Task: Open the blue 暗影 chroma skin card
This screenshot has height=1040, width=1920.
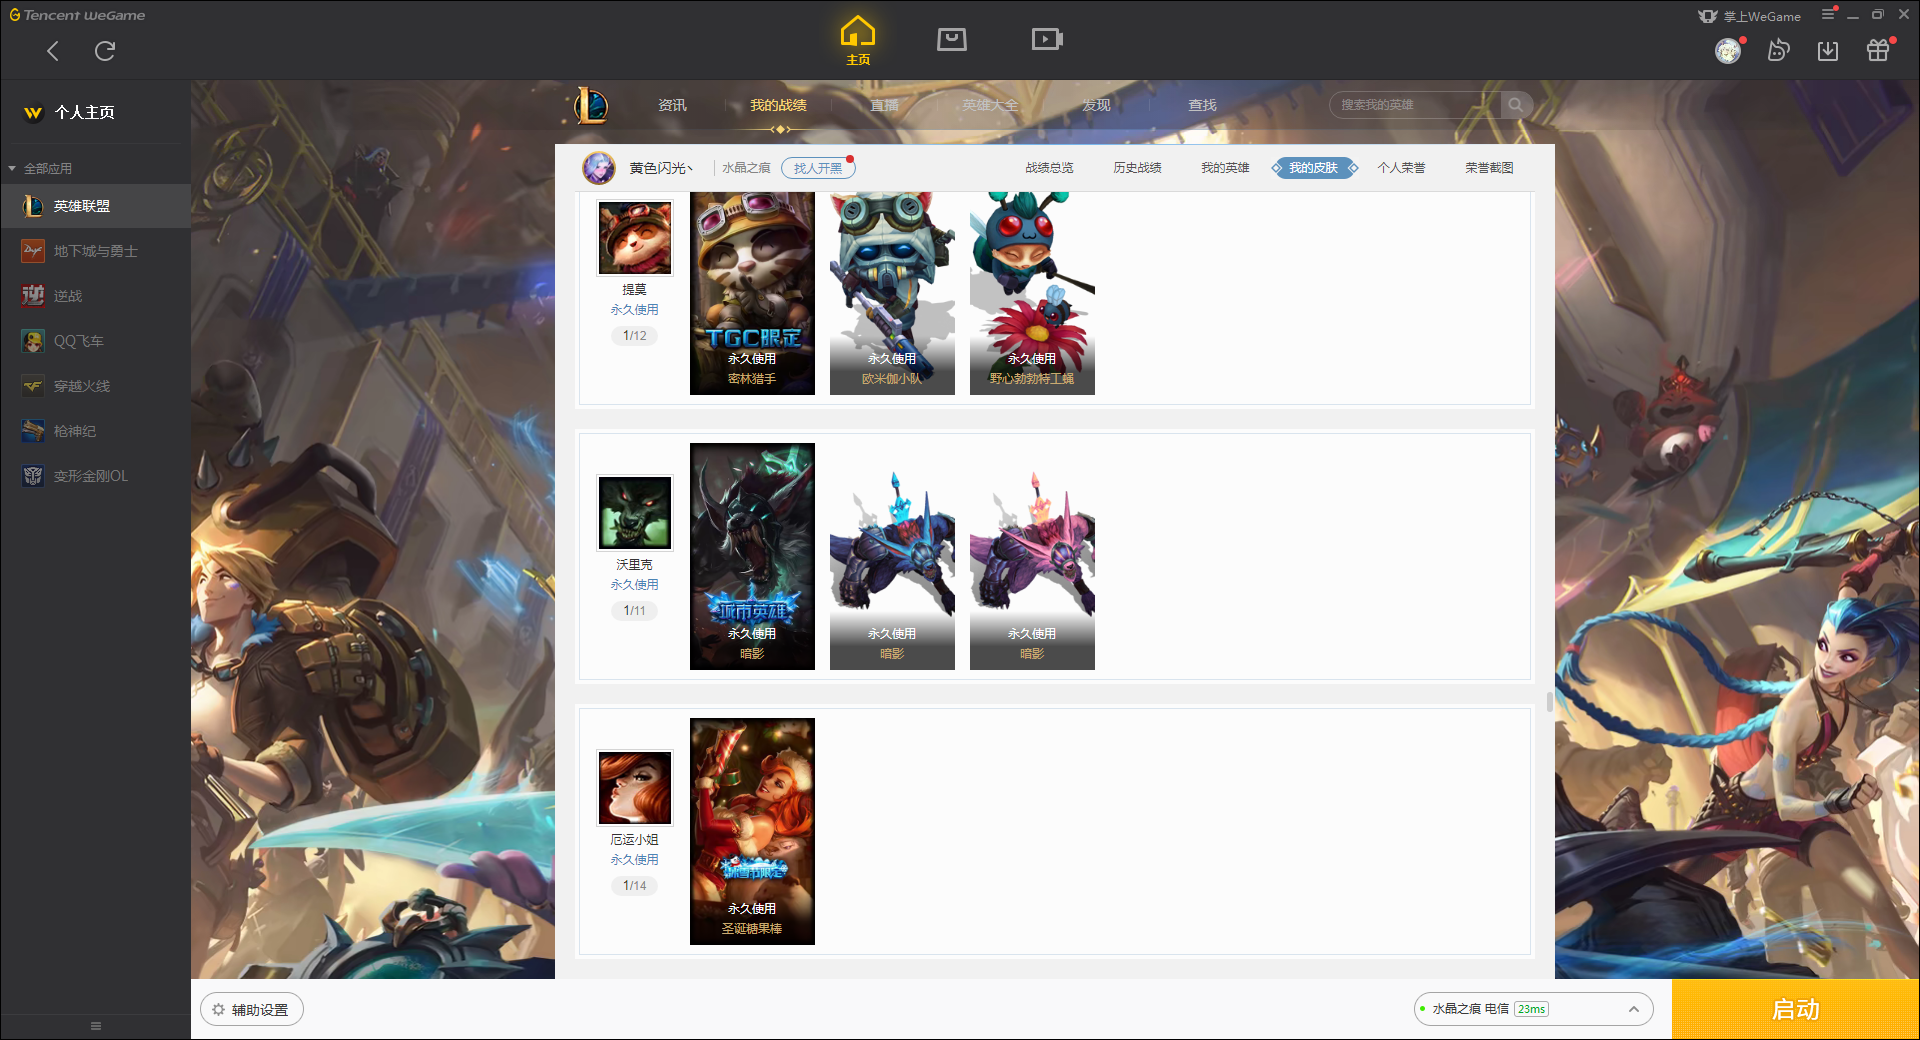Action: click(x=892, y=556)
